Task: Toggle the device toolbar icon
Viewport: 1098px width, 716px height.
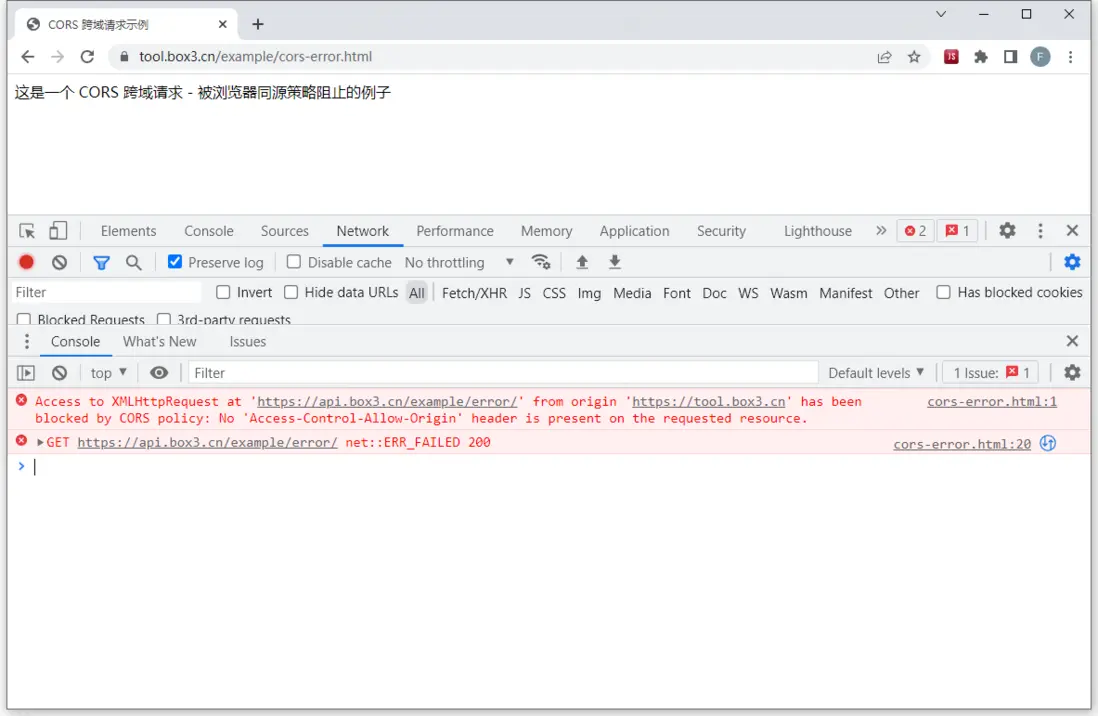Action: (x=58, y=230)
